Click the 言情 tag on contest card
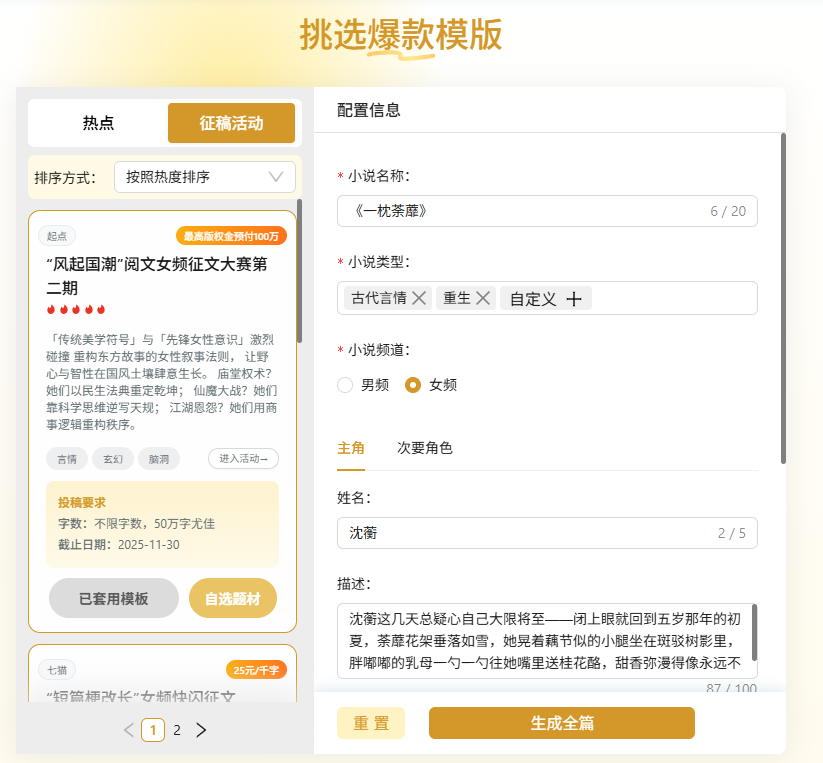The height and width of the screenshot is (763, 823). pos(67,459)
